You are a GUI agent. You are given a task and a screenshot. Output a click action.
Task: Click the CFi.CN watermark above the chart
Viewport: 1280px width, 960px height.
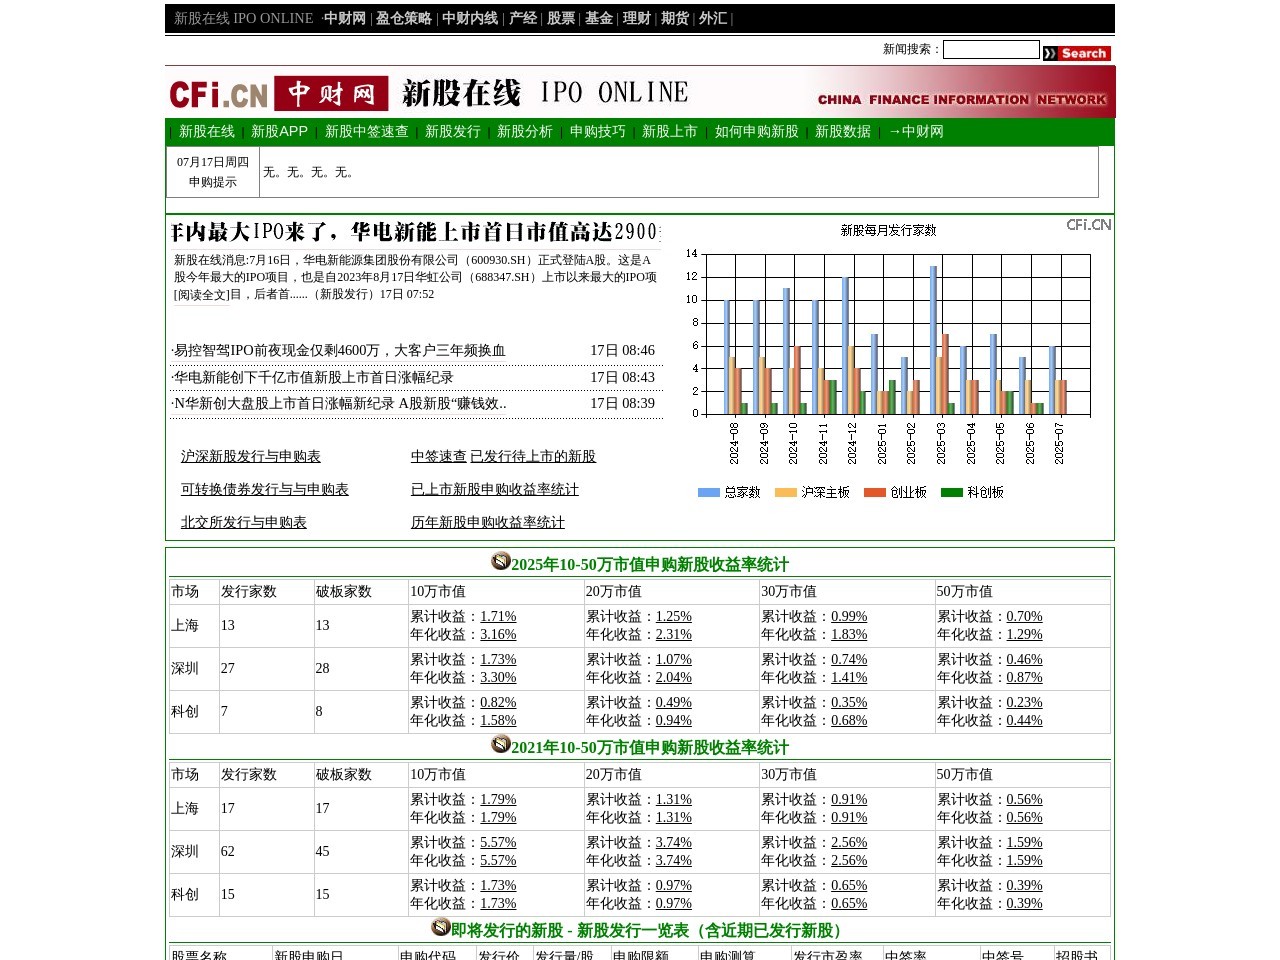tap(1088, 225)
